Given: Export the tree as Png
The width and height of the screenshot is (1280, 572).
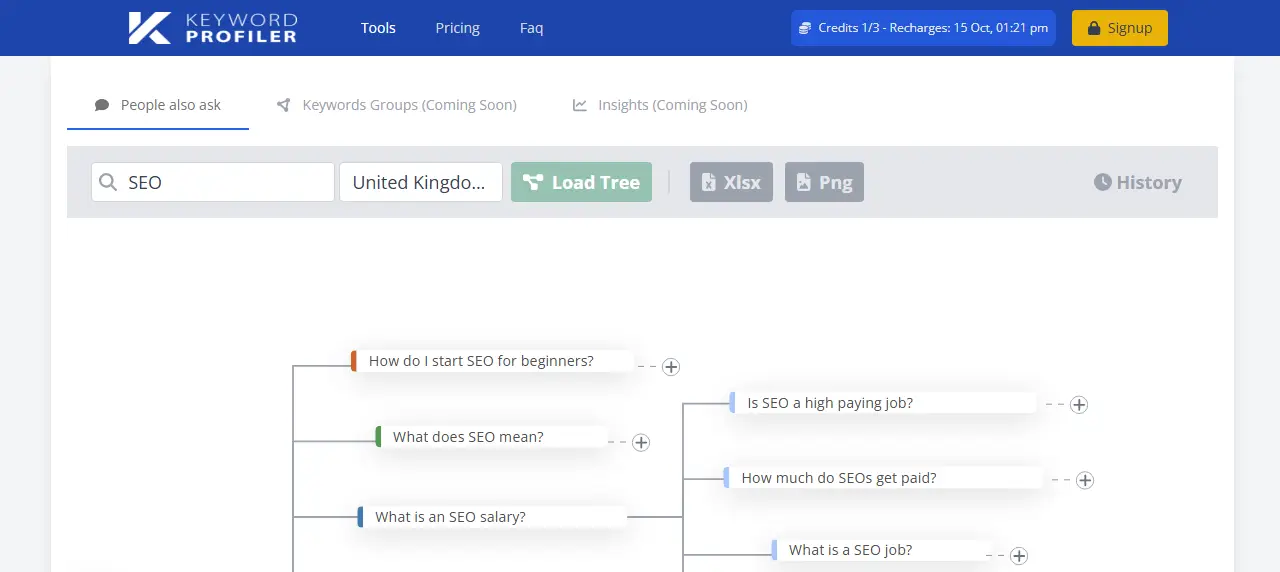Looking at the screenshot, I should (825, 182).
